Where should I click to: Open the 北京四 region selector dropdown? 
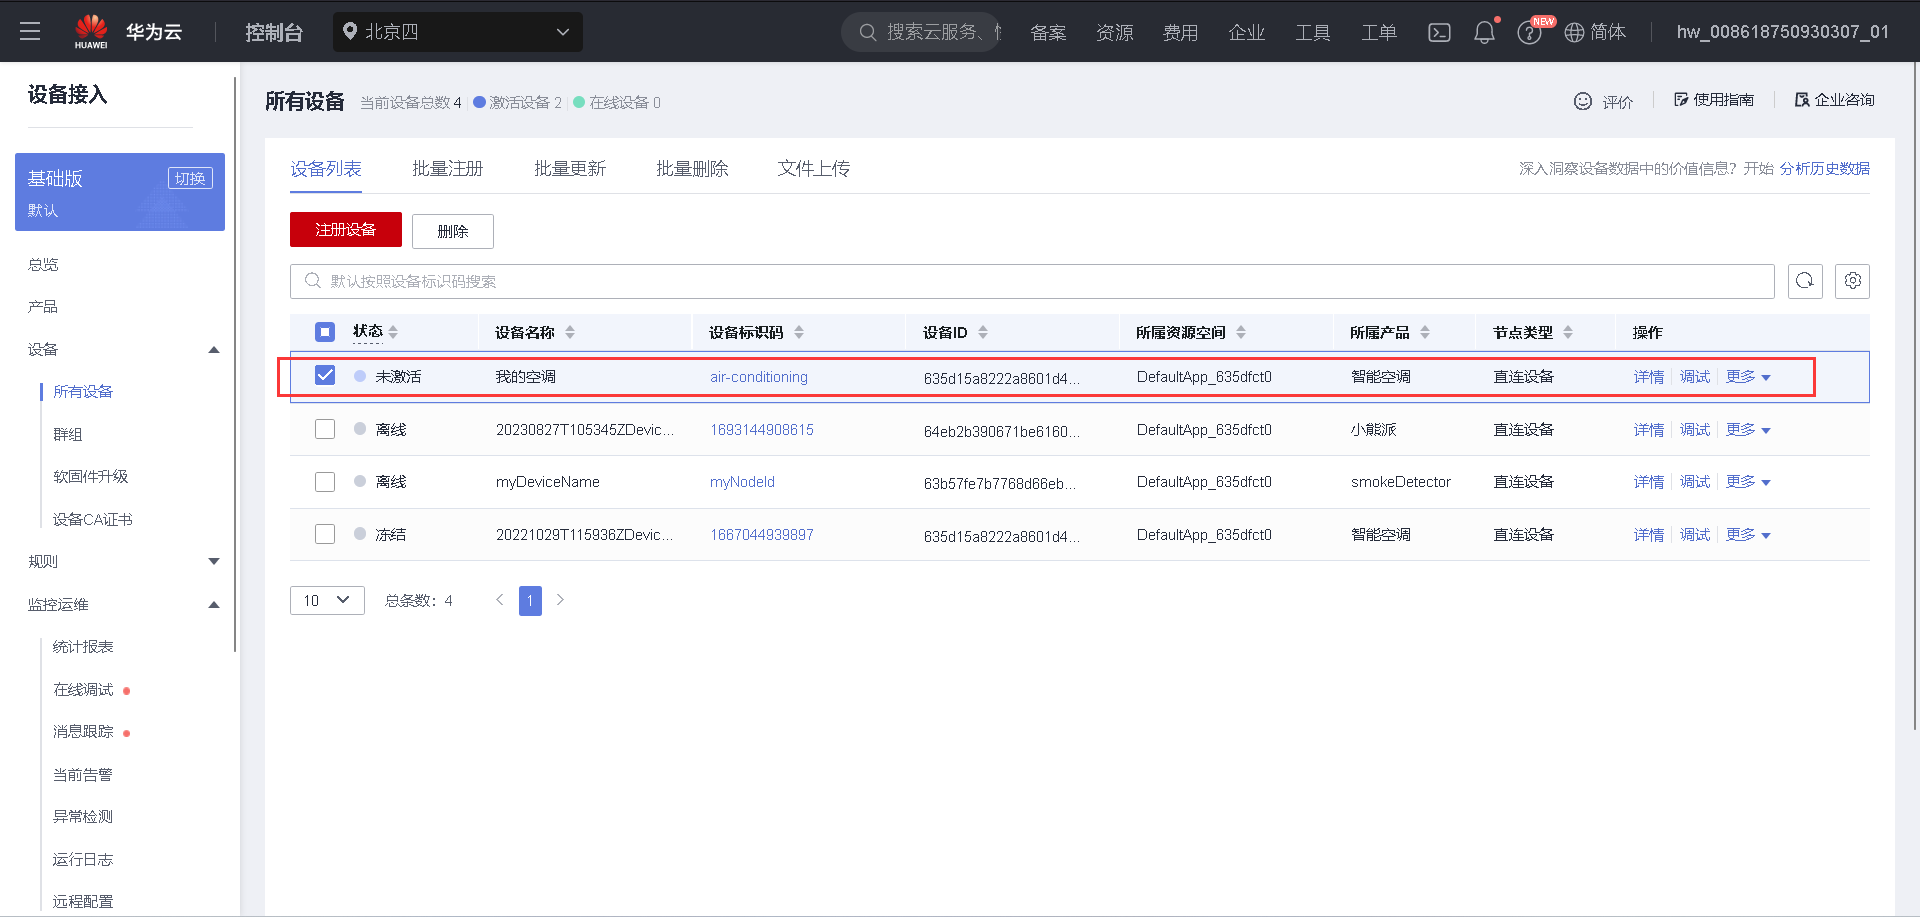458,31
